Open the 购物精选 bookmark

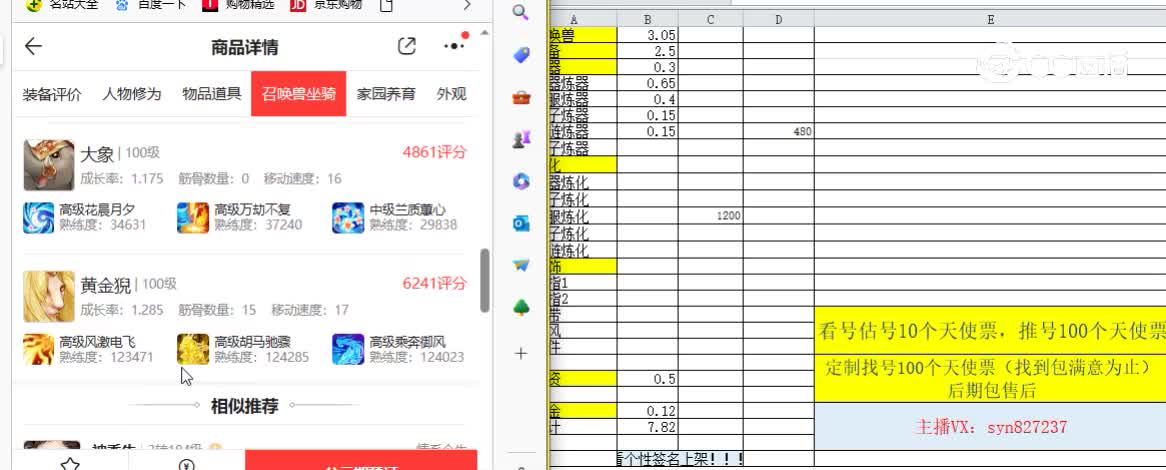pyautogui.click(x=238, y=5)
